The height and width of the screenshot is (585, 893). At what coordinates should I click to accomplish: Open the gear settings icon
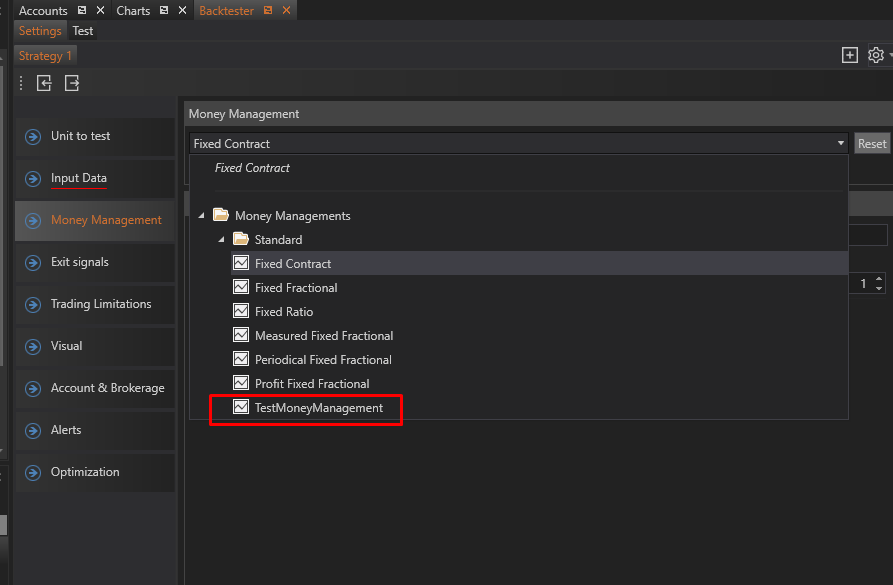(x=876, y=56)
